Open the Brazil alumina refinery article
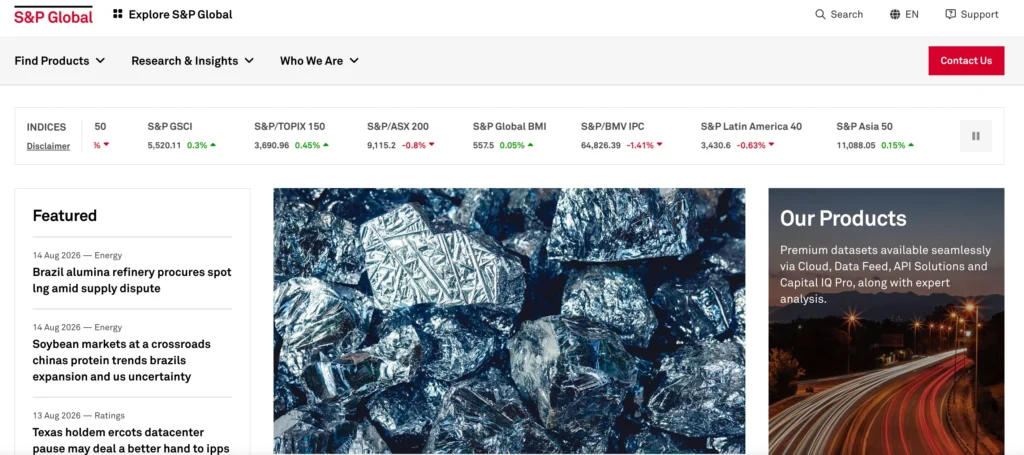 (x=132, y=280)
